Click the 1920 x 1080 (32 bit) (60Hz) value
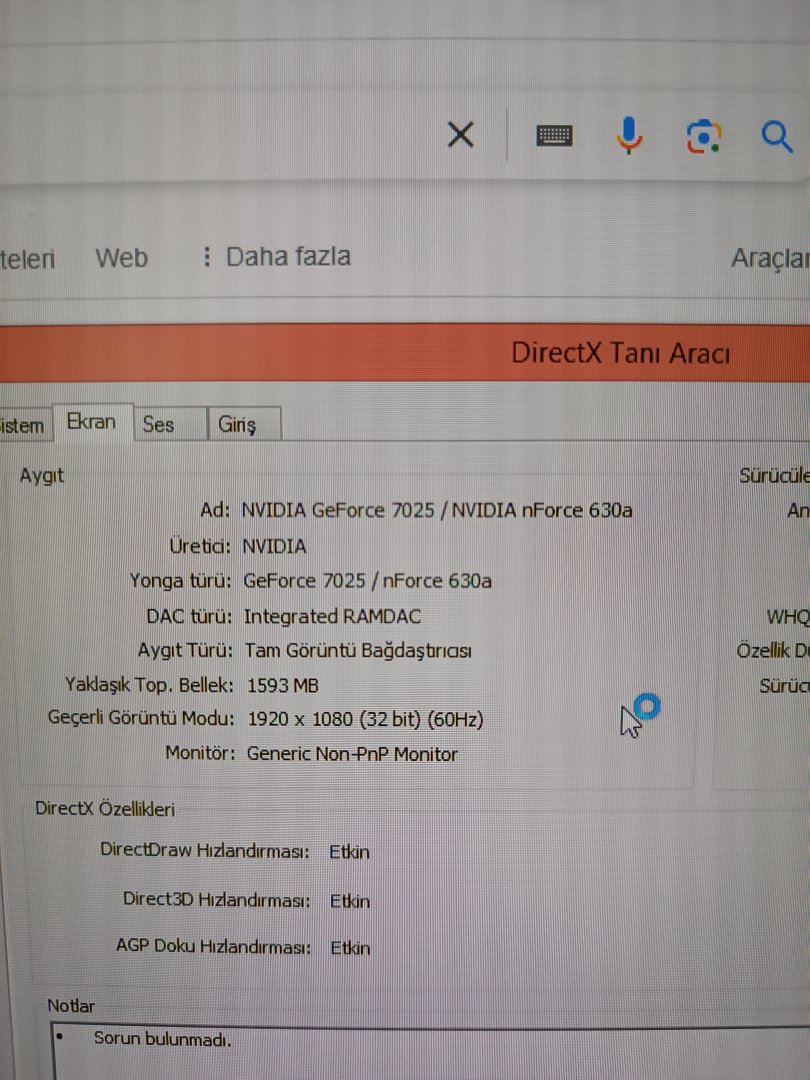810x1080 pixels. (x=365, y=719)
